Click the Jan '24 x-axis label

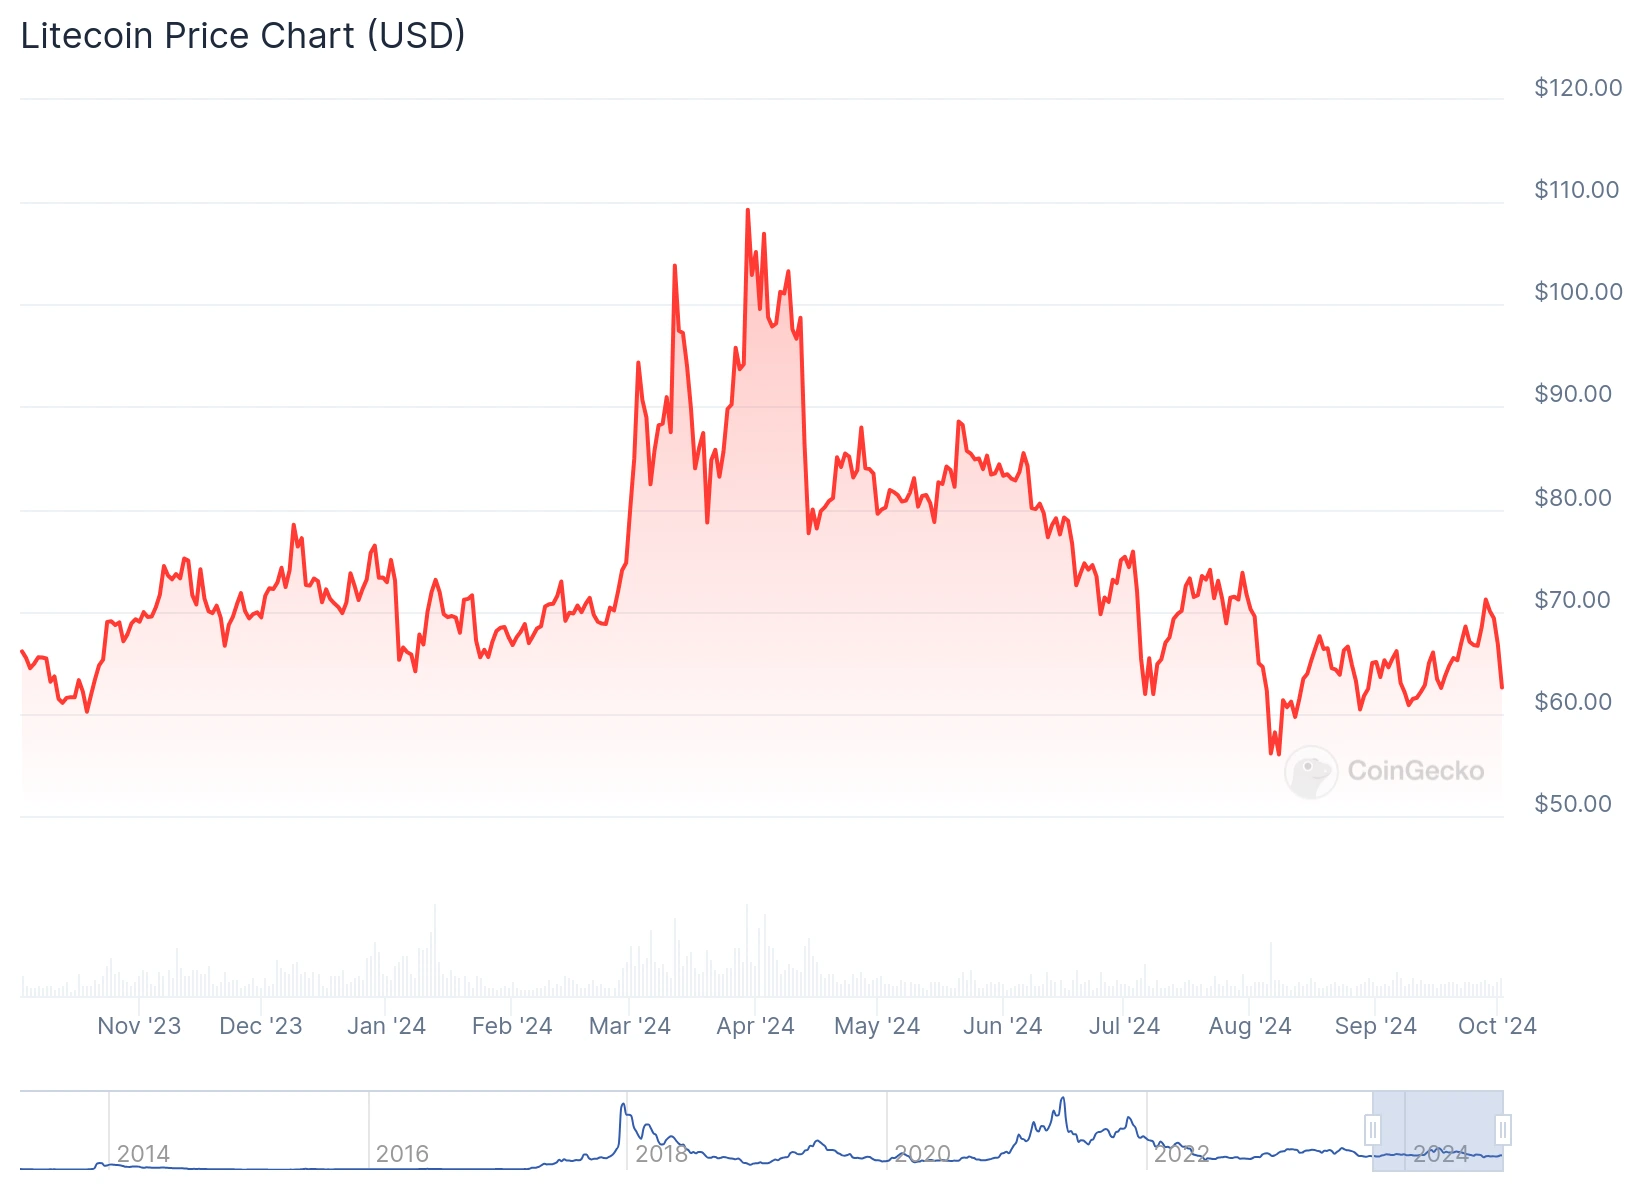[386, 1026]
